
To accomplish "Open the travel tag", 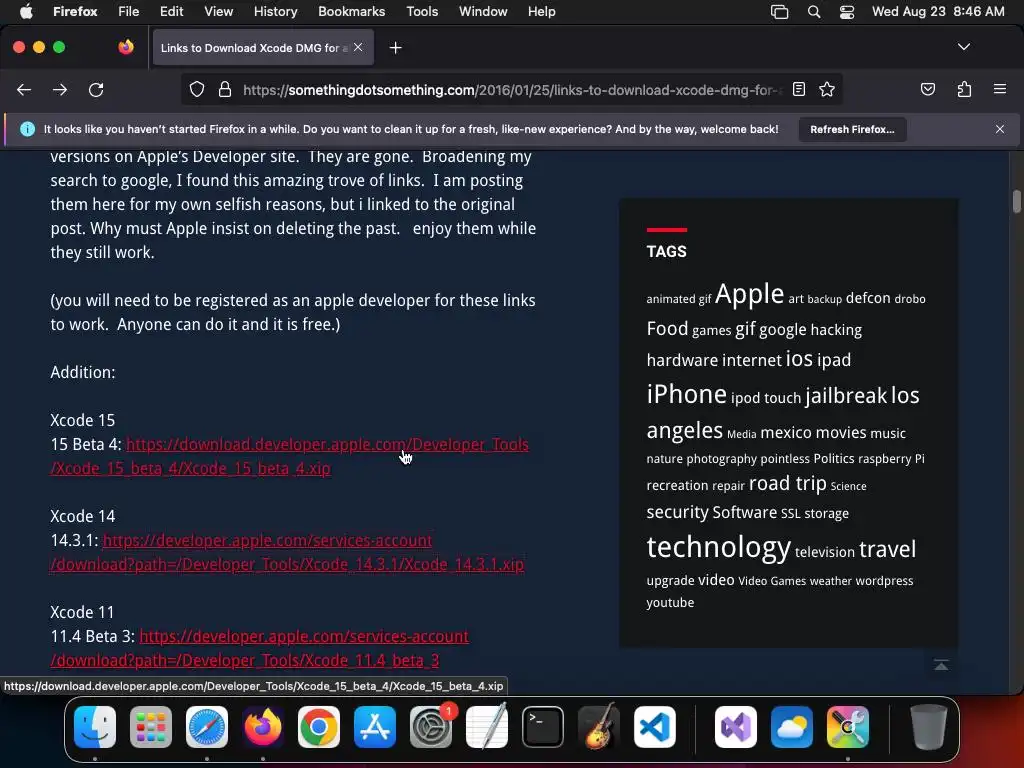I will (887, 549).
